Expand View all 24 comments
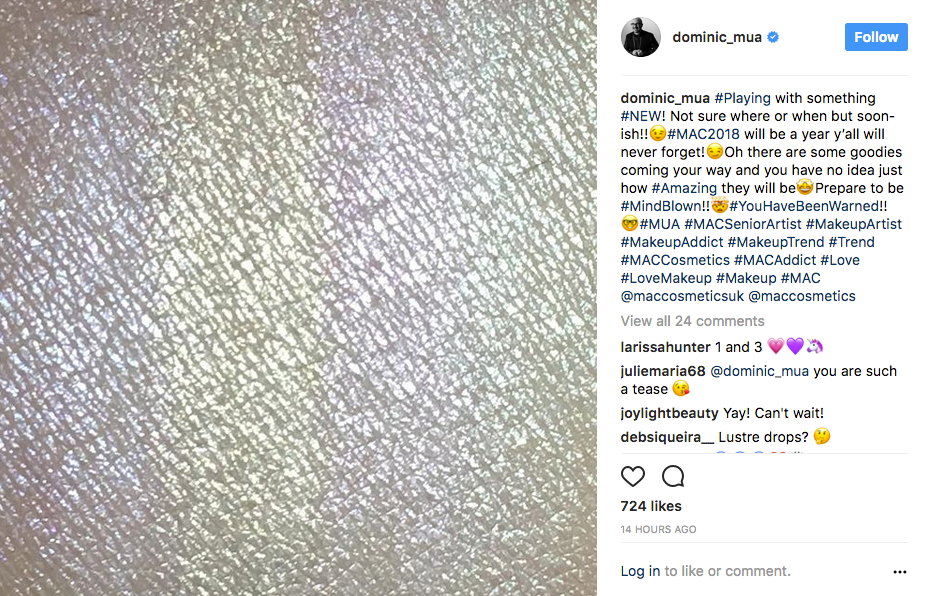The width and height of the screenshot is (931, 596). pos(692,321)
